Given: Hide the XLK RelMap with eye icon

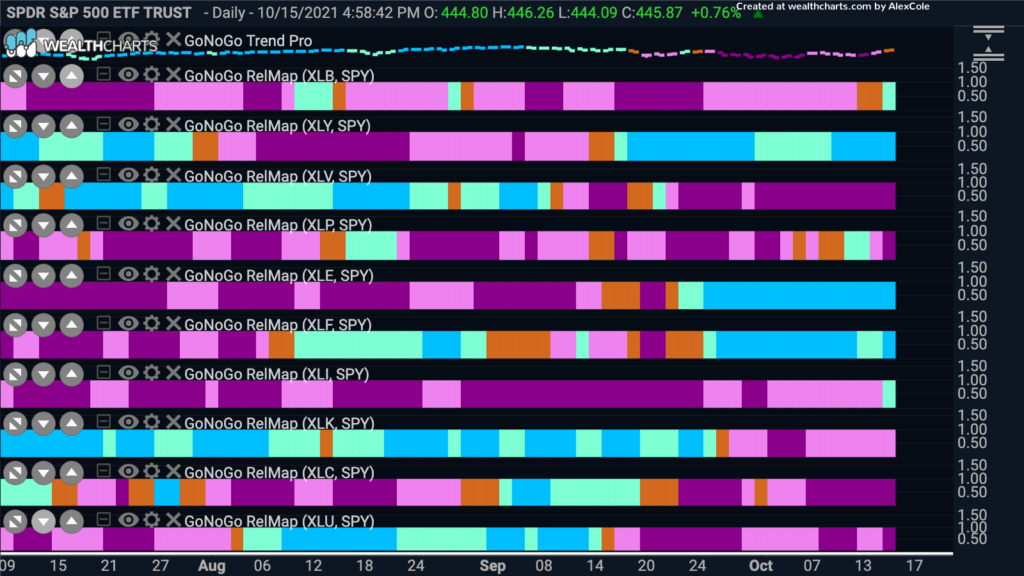Looking at the screenshot, I should pyautogui.click(x=128, y=423).
